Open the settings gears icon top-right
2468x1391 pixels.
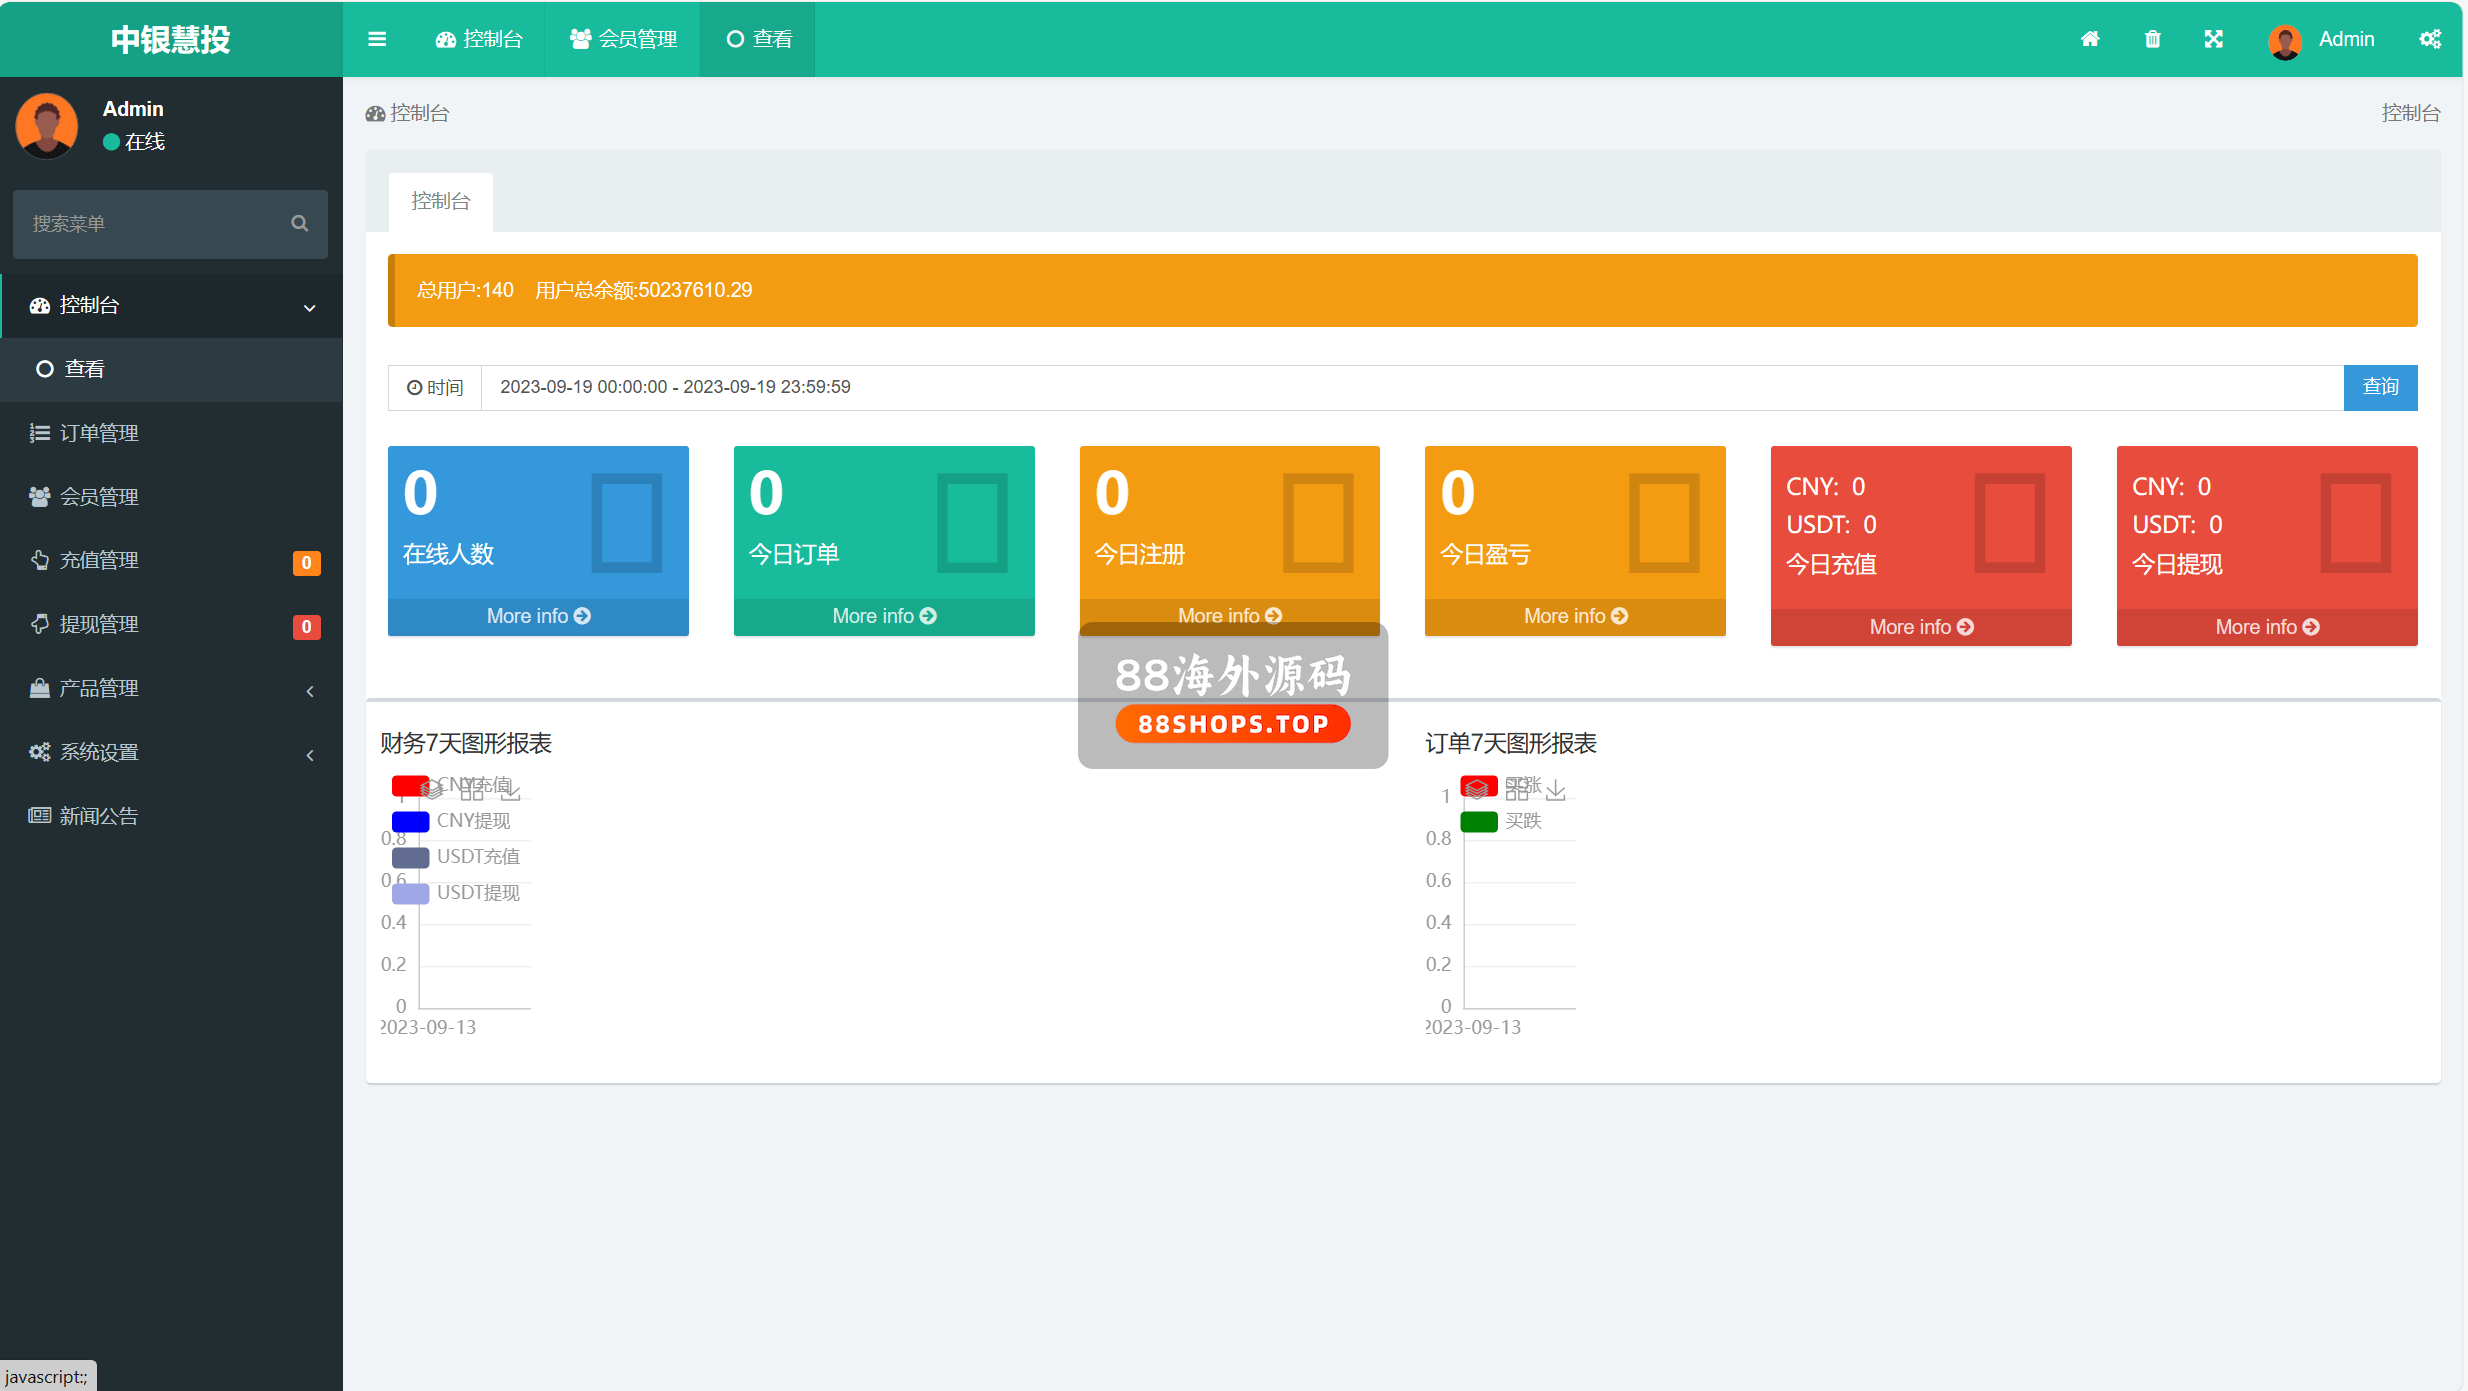[x=2430, y=39]
